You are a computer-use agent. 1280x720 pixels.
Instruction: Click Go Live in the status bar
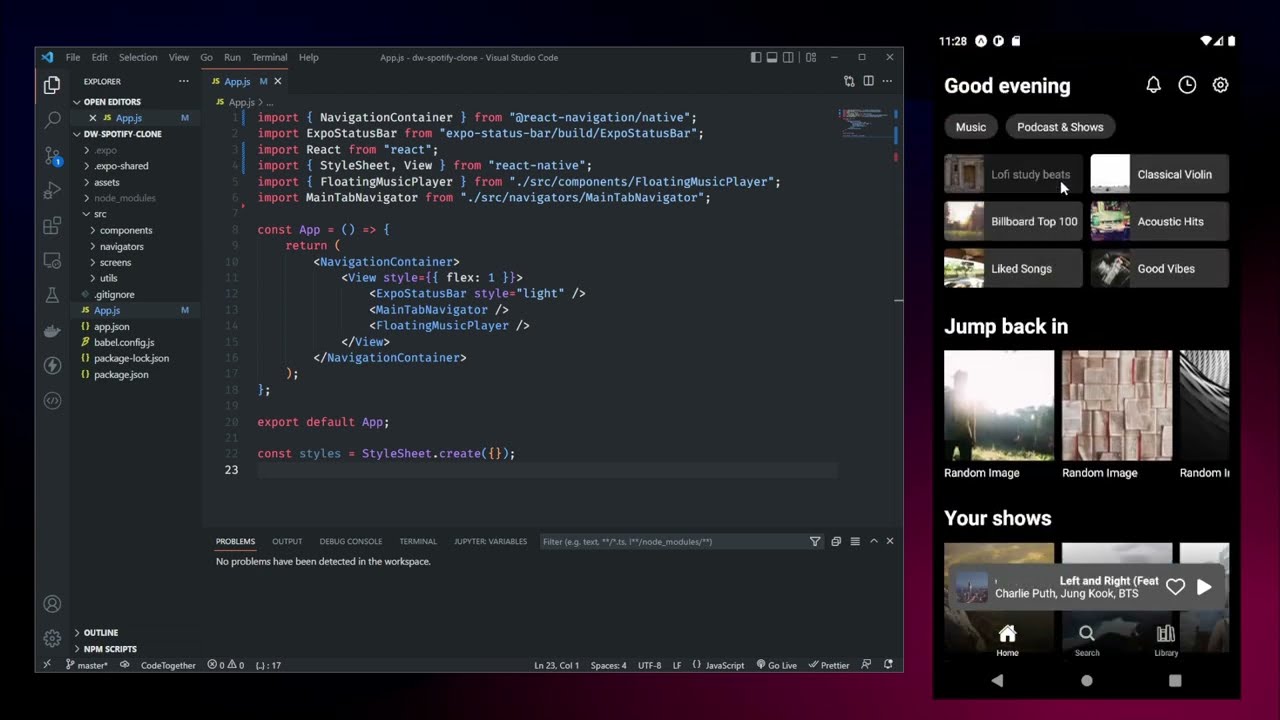[777, 665]
